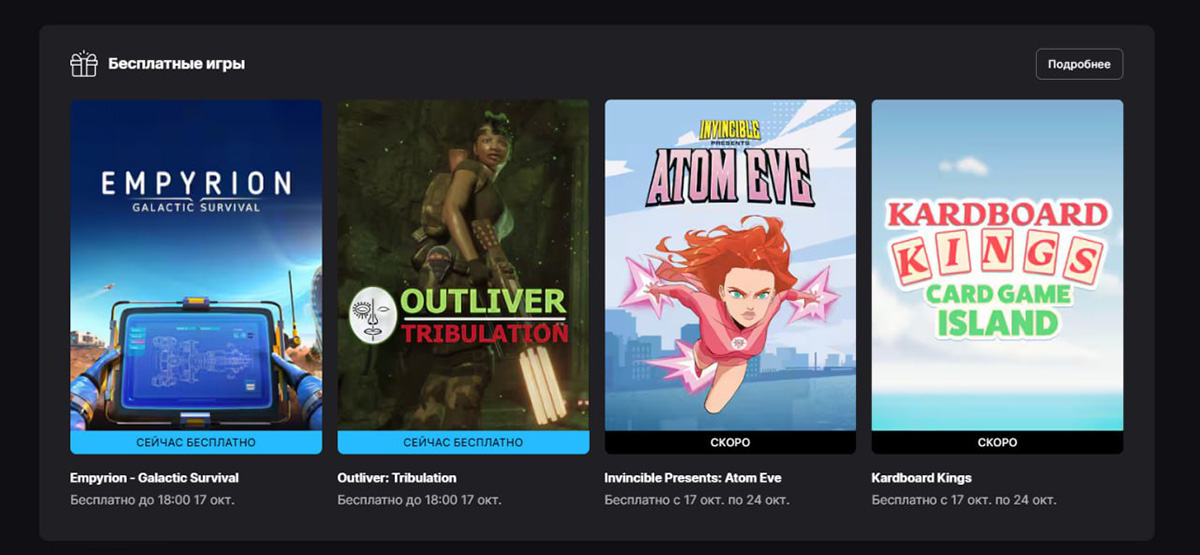
Task: Click Kardboard Kings free date range text
Action: tap(964, 499)
